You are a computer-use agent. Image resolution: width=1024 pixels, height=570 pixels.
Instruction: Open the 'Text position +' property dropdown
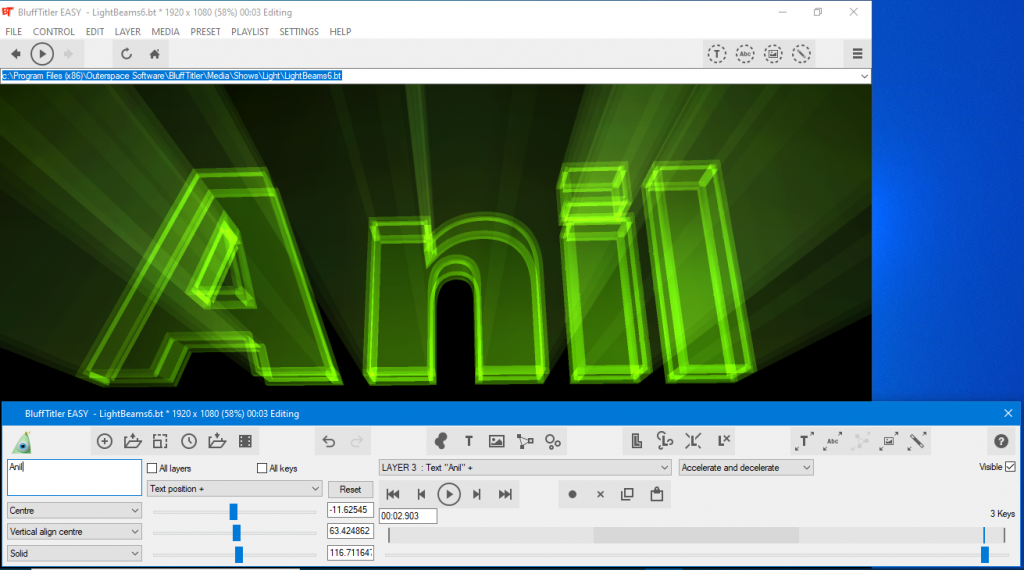click(234, 489)
